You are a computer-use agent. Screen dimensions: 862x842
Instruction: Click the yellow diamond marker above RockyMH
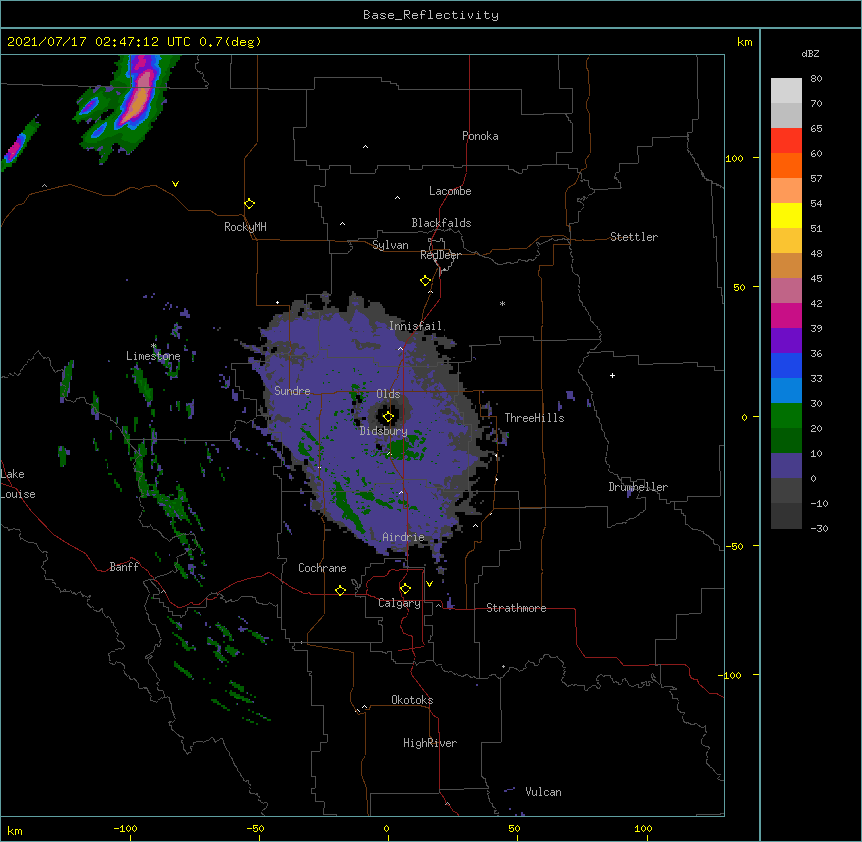coord(249,204)
